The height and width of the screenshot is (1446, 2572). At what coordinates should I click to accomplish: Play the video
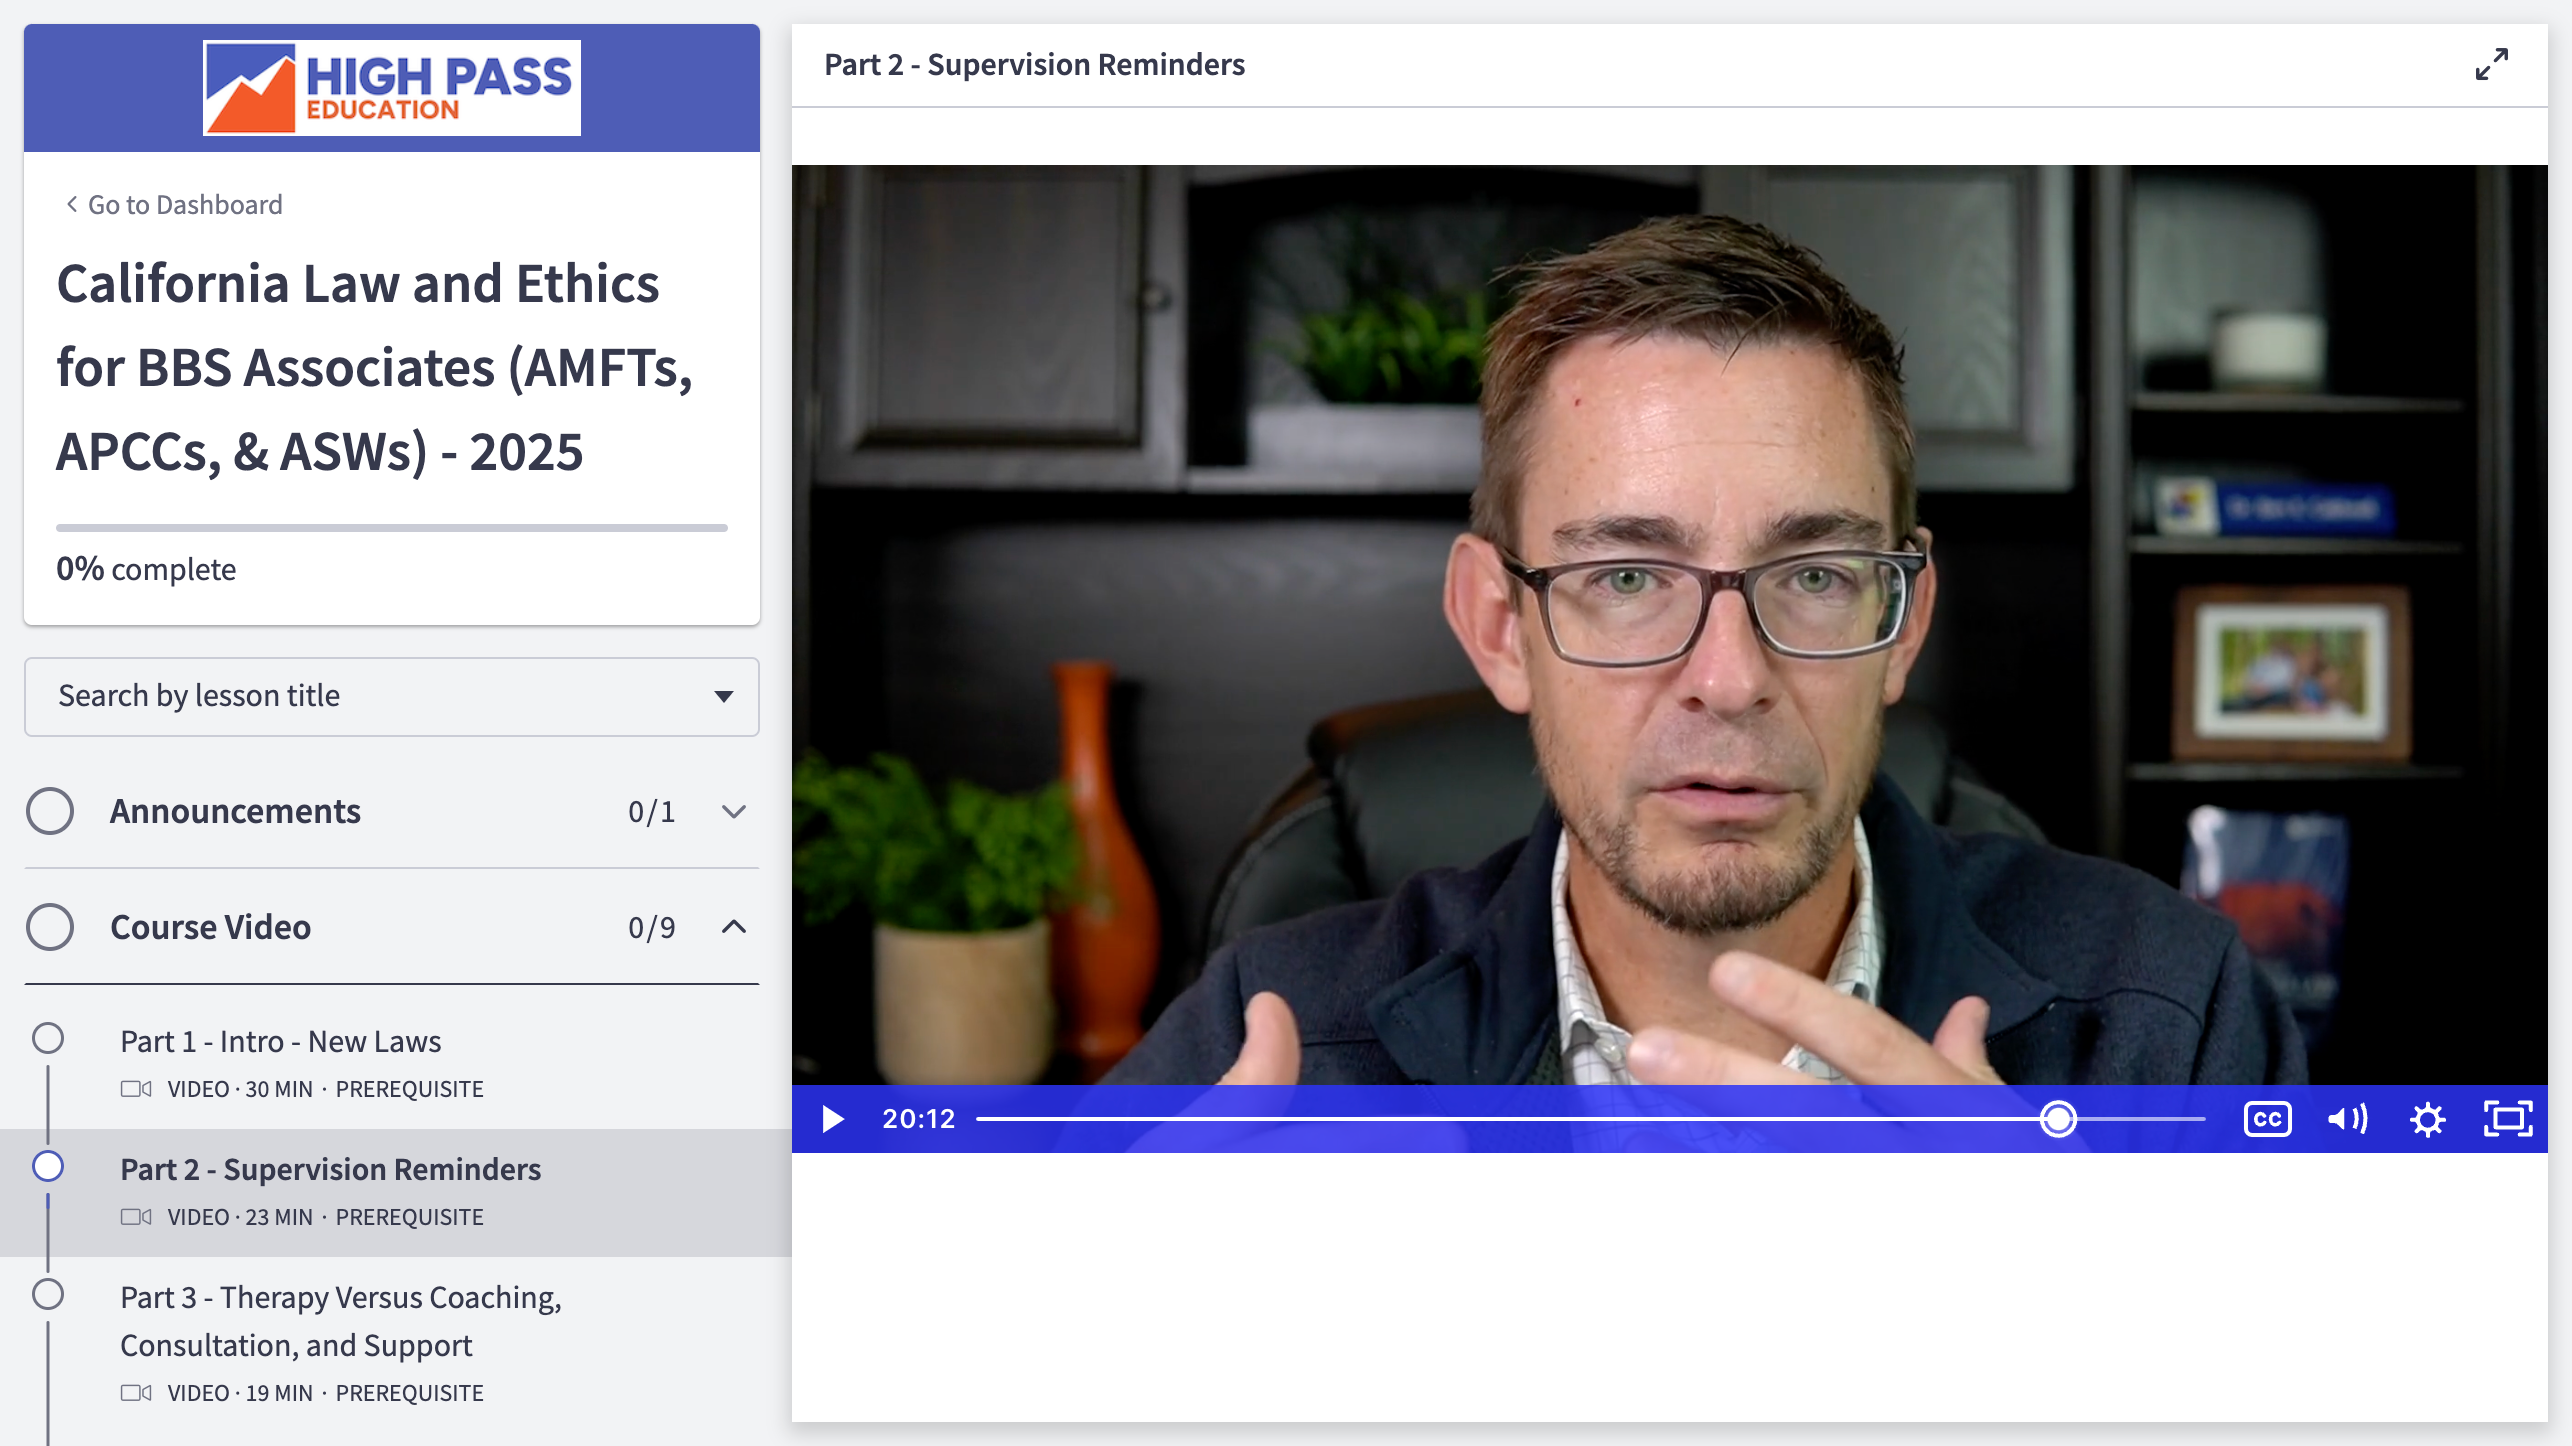[x=832, y=1119]
